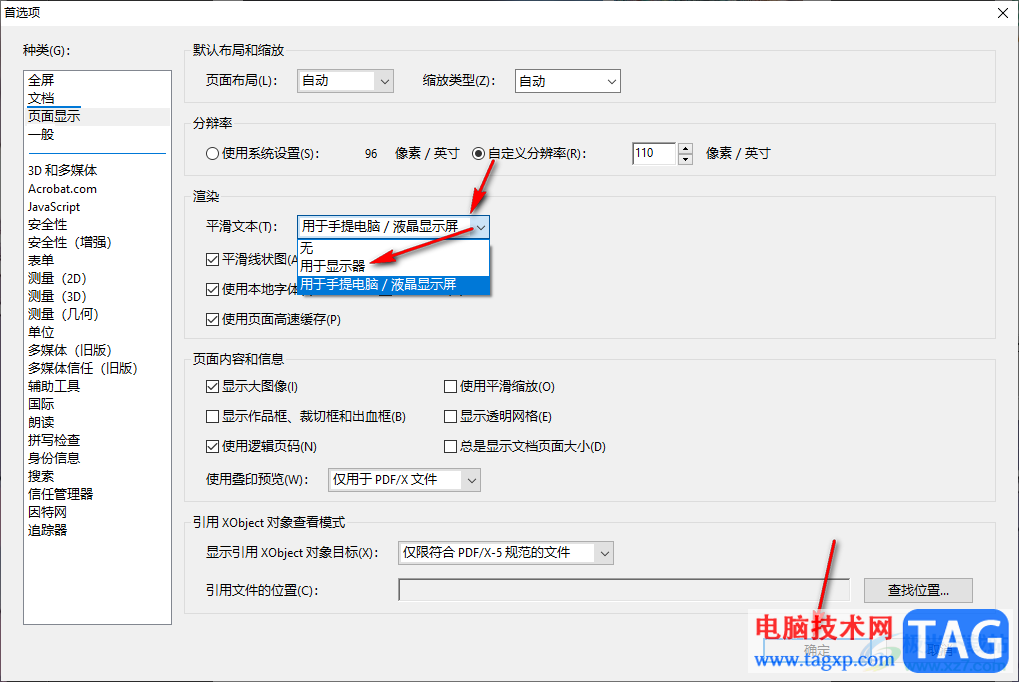The image size is (1019, 682).
Task: Open the 缩放类型 dropdown
Action: tap(567, 81)
